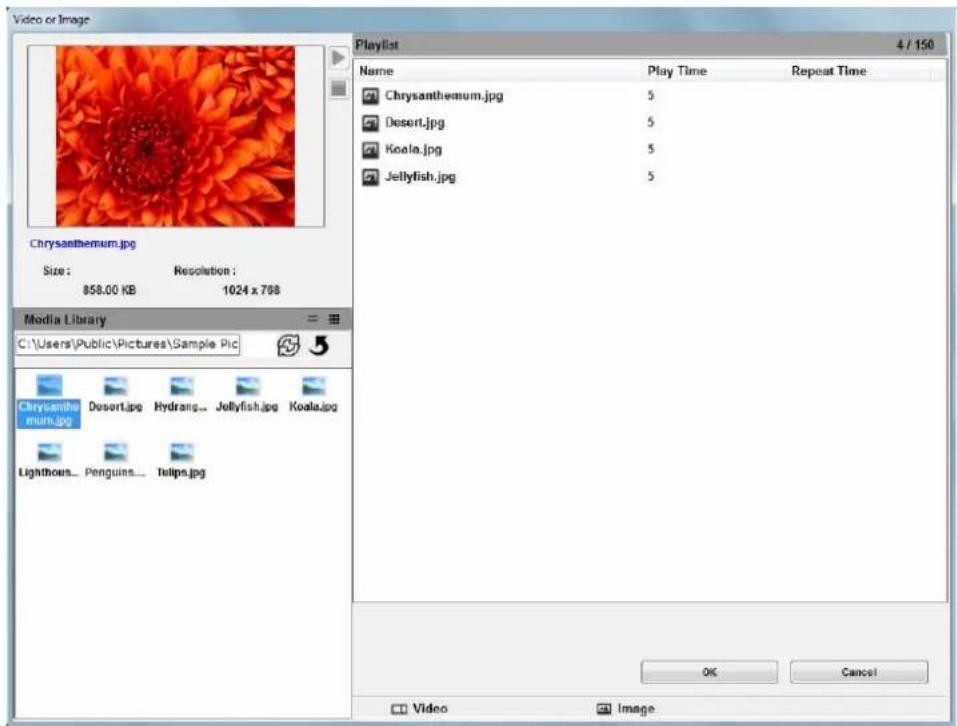Image resolution: width=957 pixels, height=726 pixels.
Task: Select Desert.jpg thumbnail in the Media Library
Action: click(x=115, y=395)
